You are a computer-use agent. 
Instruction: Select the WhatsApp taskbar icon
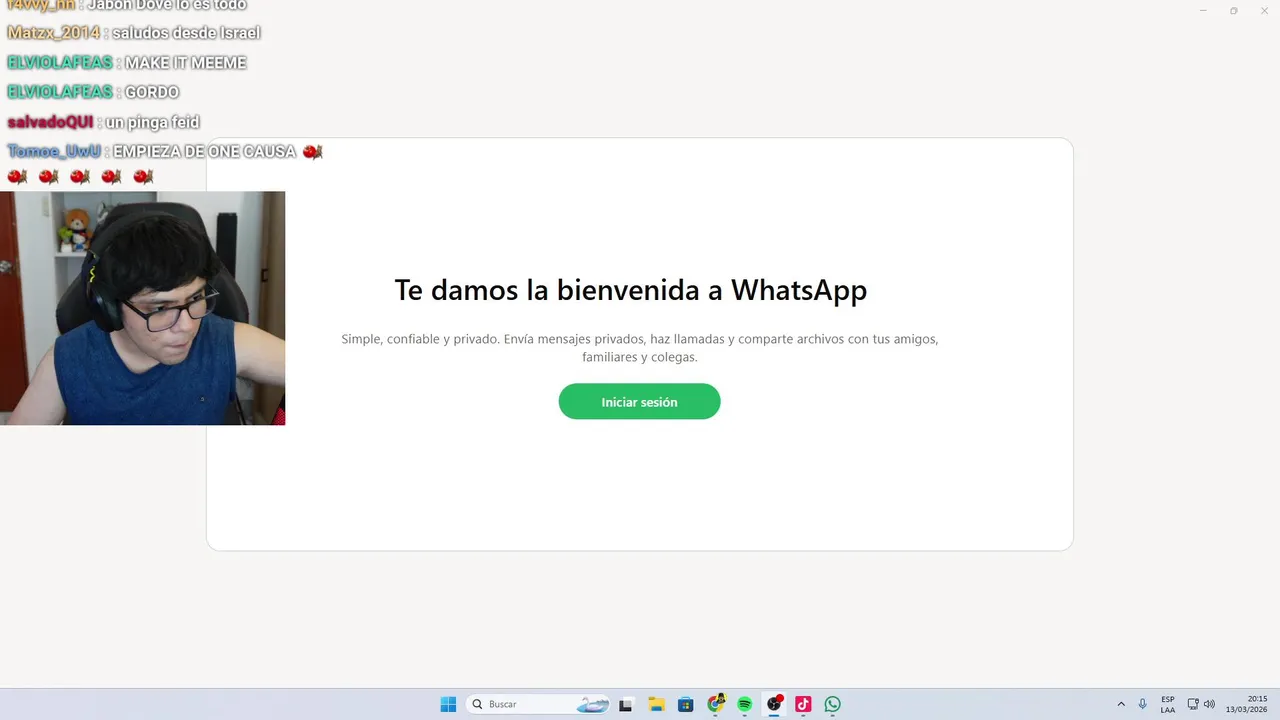pyautogui.click(x=832, y=704)
